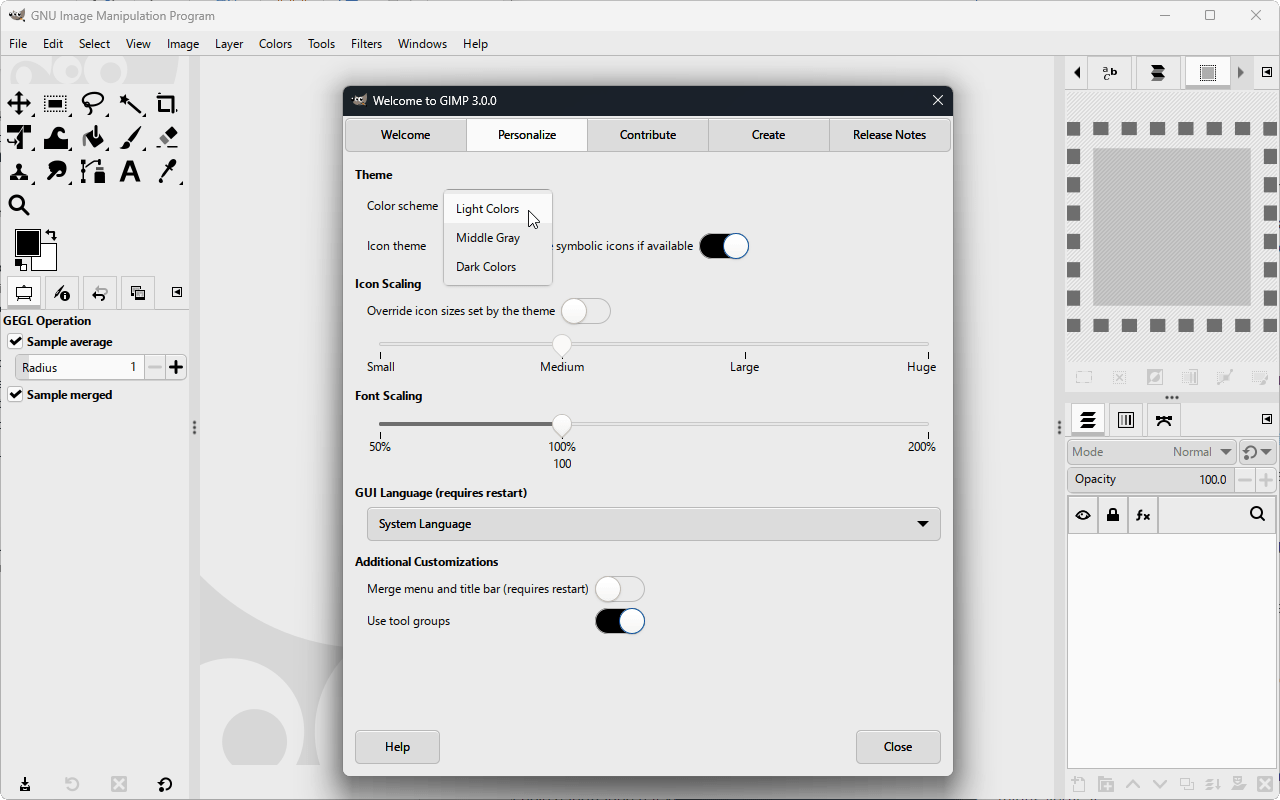Choose Dark Colors color scheme
Screen dimensions: 1280x800
(x=498, y=267)
